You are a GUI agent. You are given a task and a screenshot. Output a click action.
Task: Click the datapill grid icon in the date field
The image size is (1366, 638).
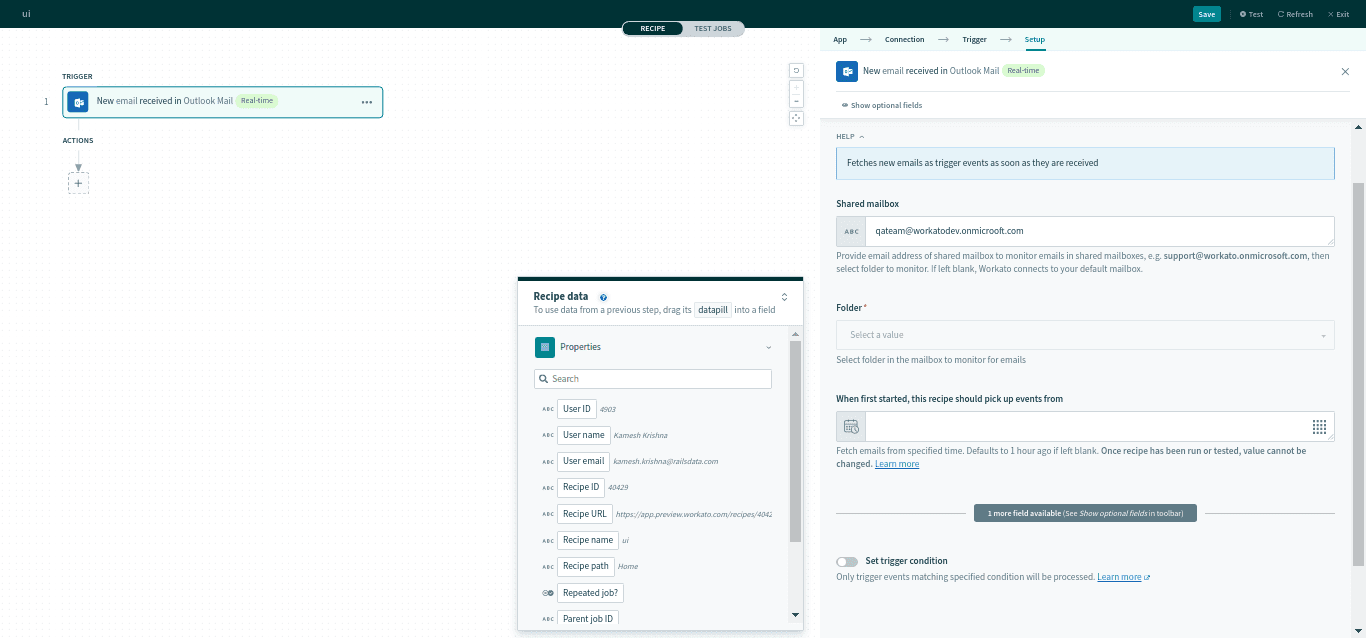(1319, 425)
